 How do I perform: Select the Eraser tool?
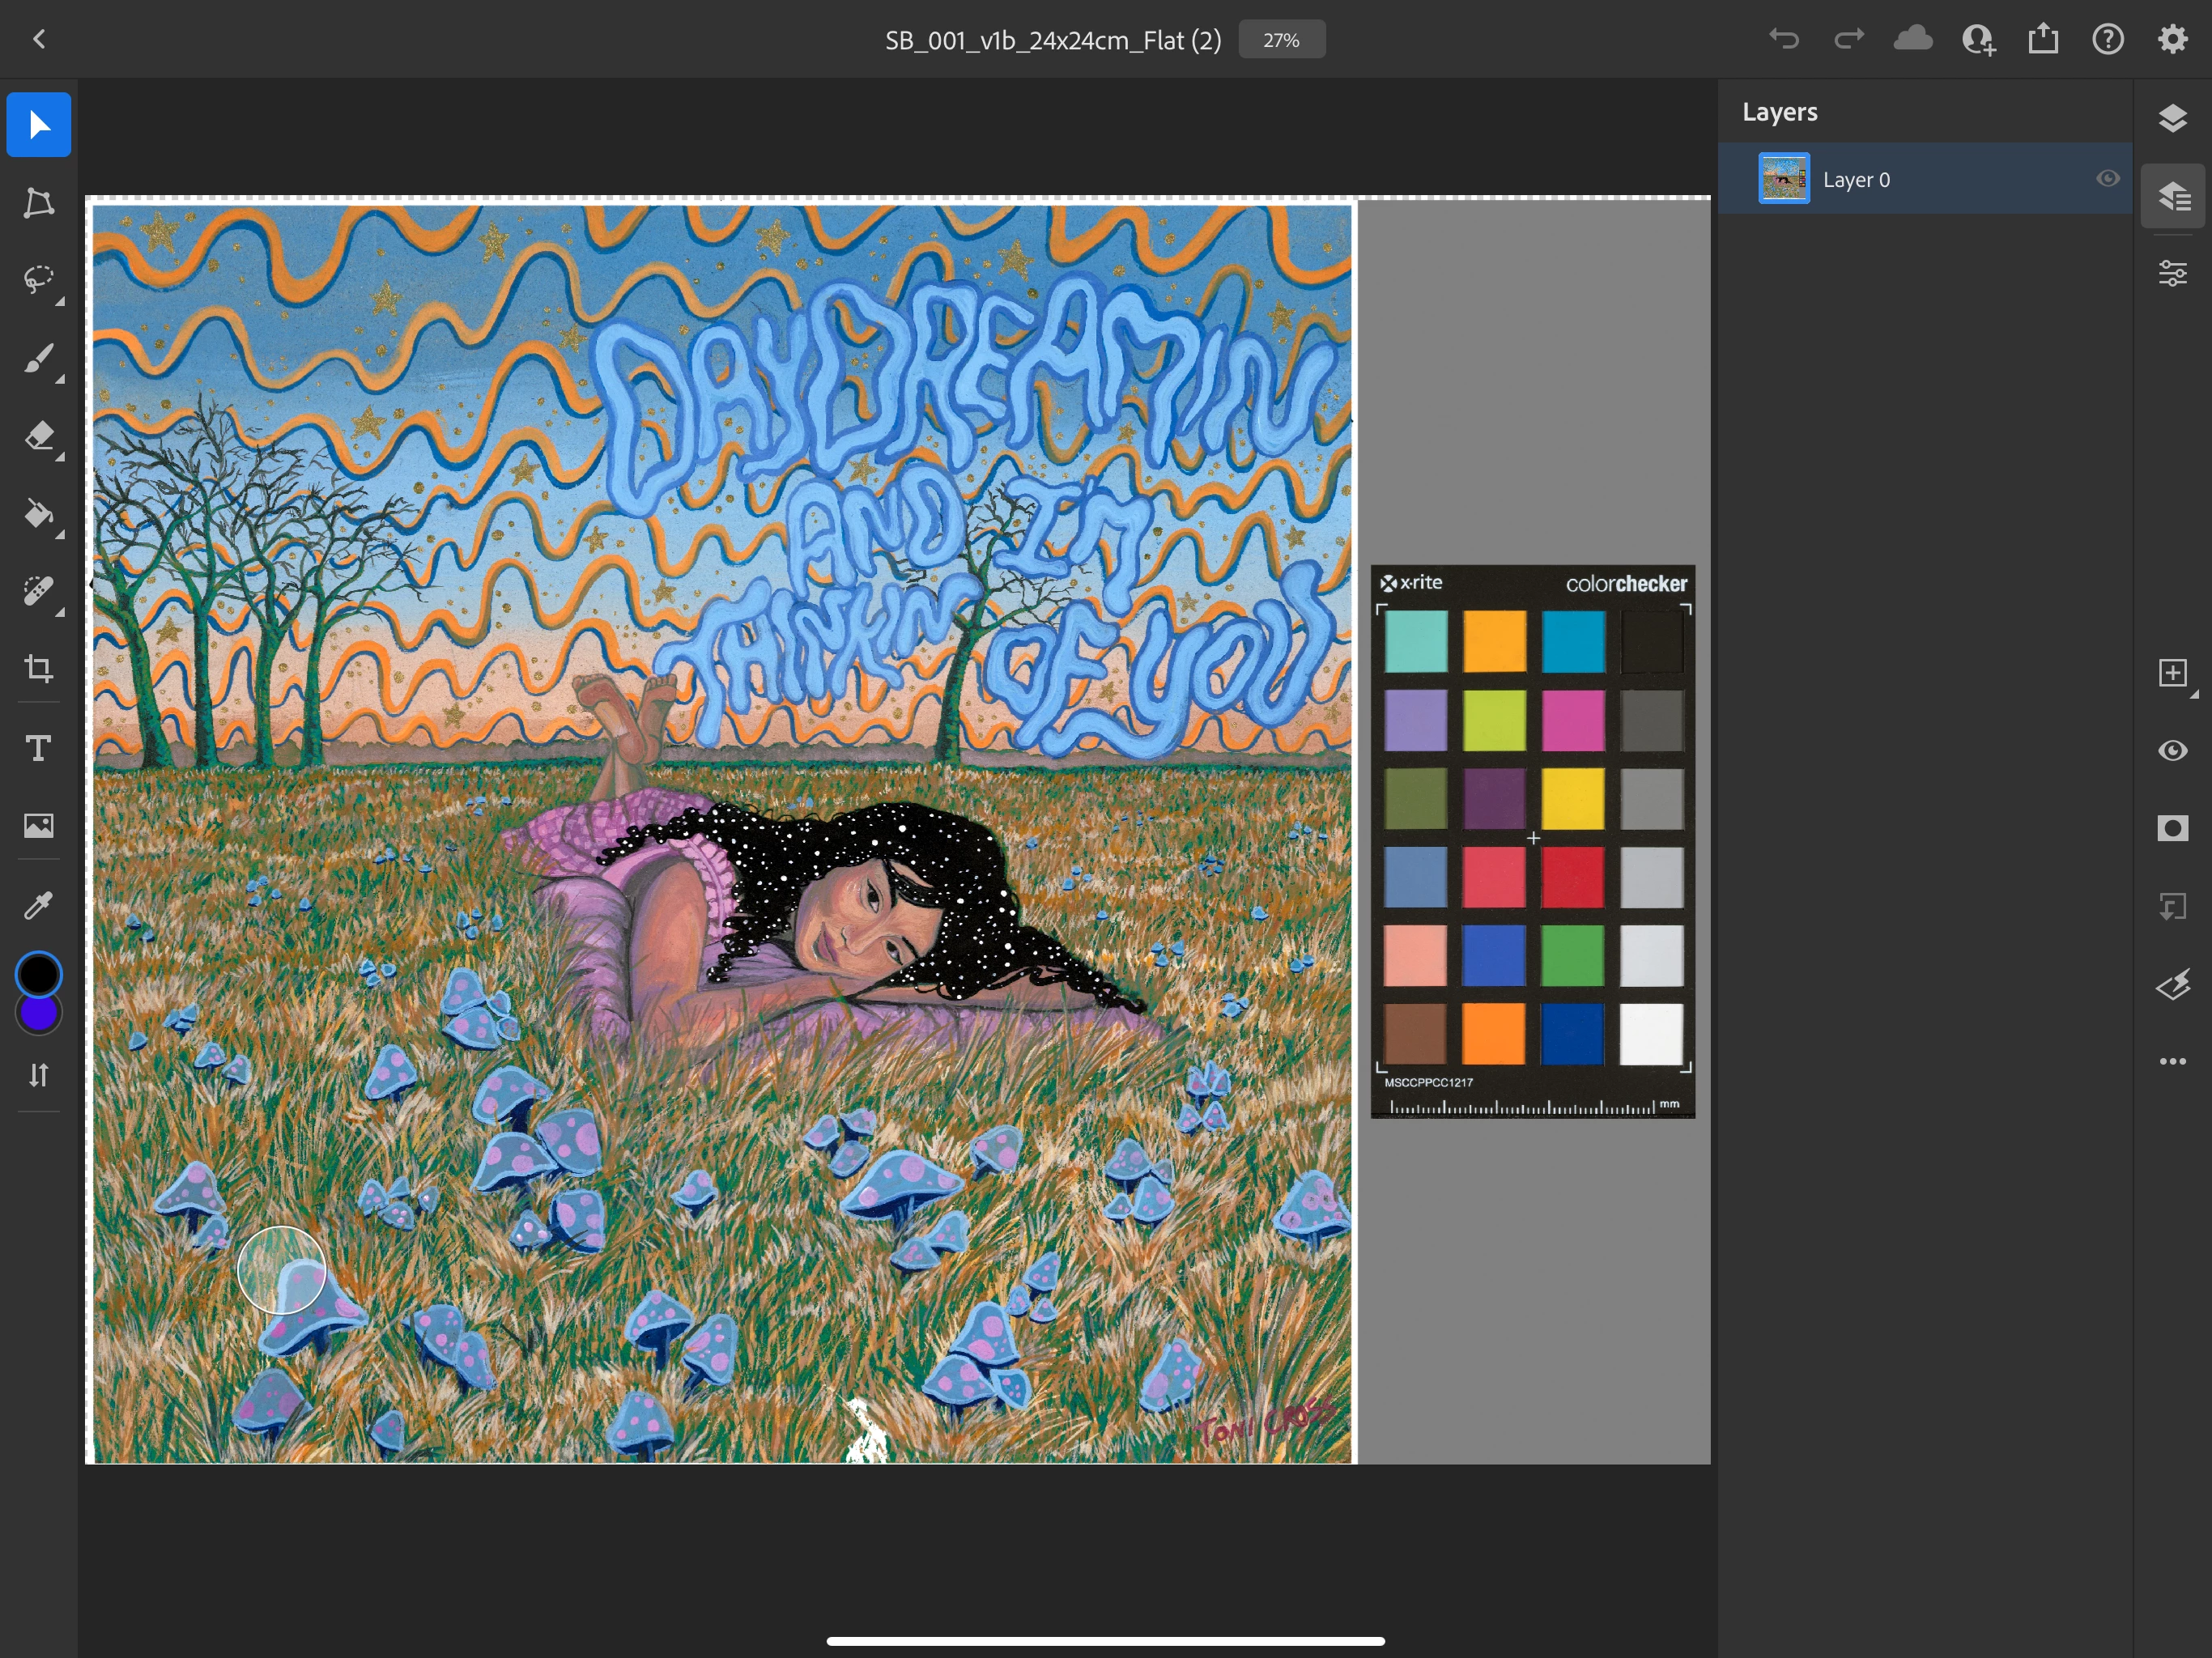[38, 436]
